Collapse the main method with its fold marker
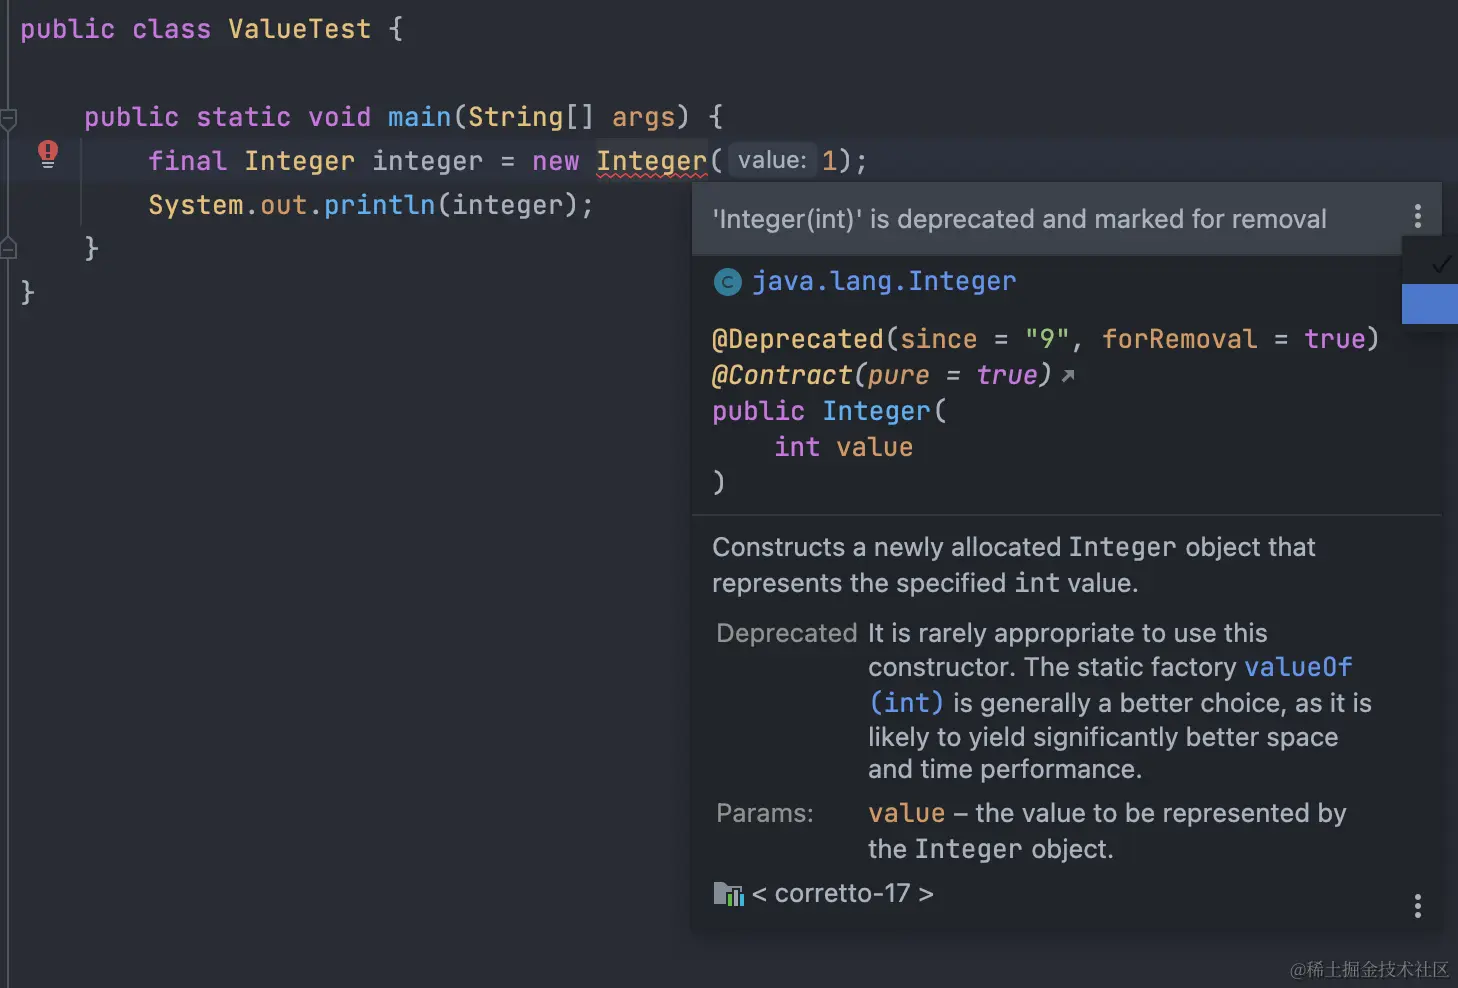The image size is (1458, 988). coord(9,119)
